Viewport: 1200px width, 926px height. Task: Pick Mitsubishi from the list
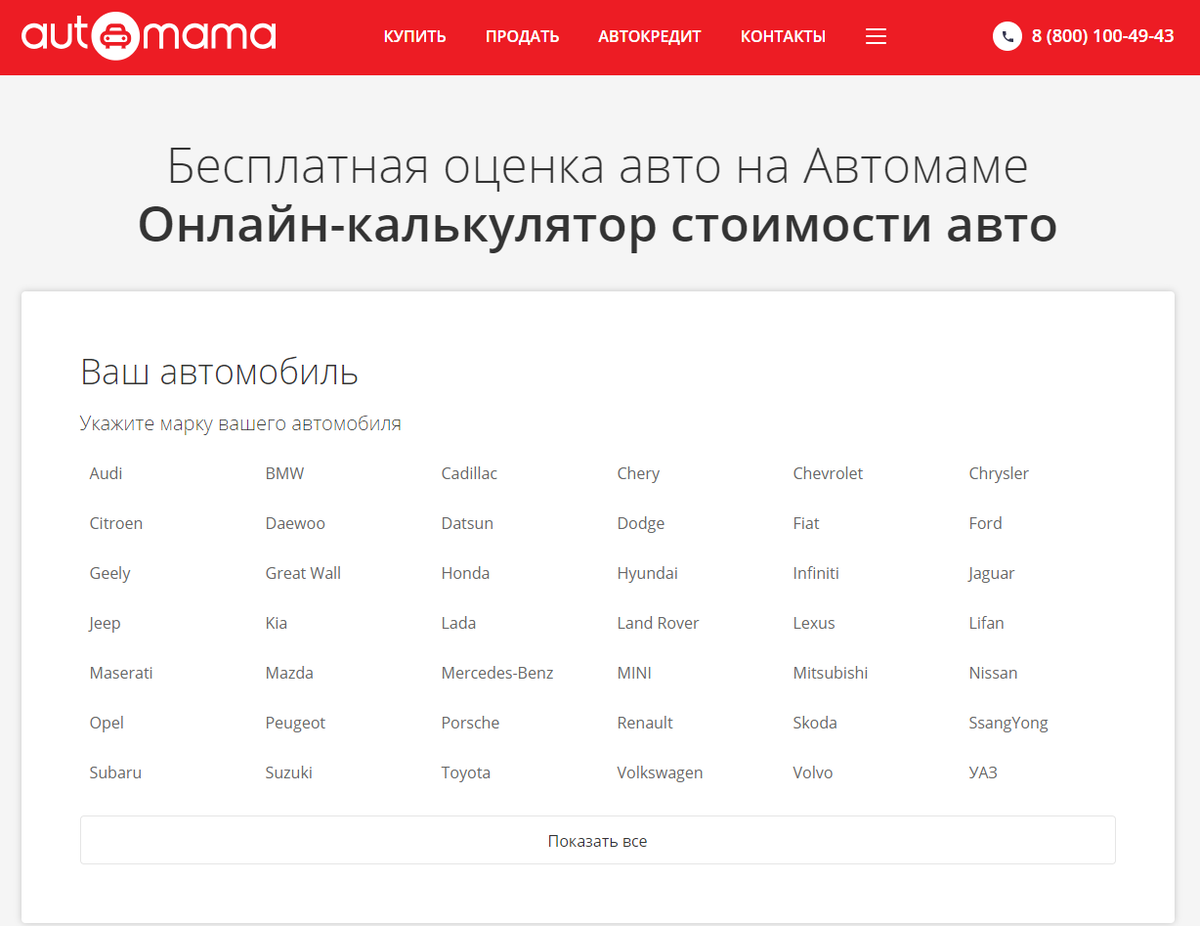pos(830,673)
